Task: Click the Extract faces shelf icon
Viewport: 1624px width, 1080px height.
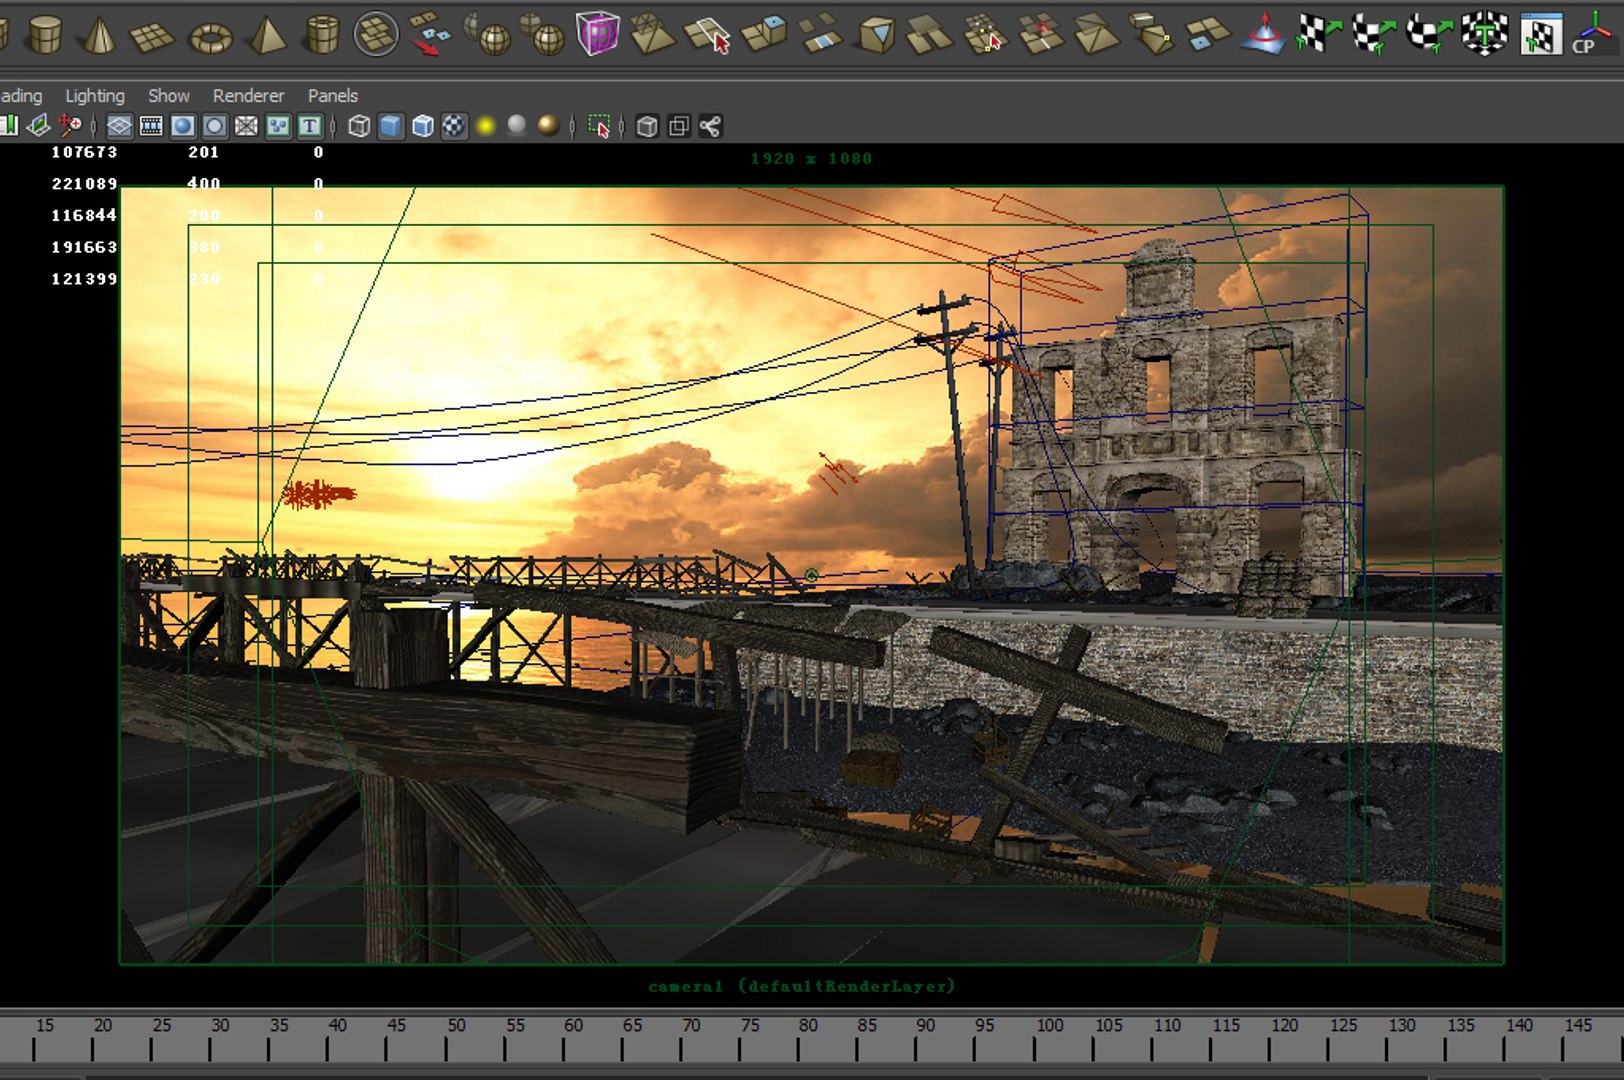Action: coord(431,33)
